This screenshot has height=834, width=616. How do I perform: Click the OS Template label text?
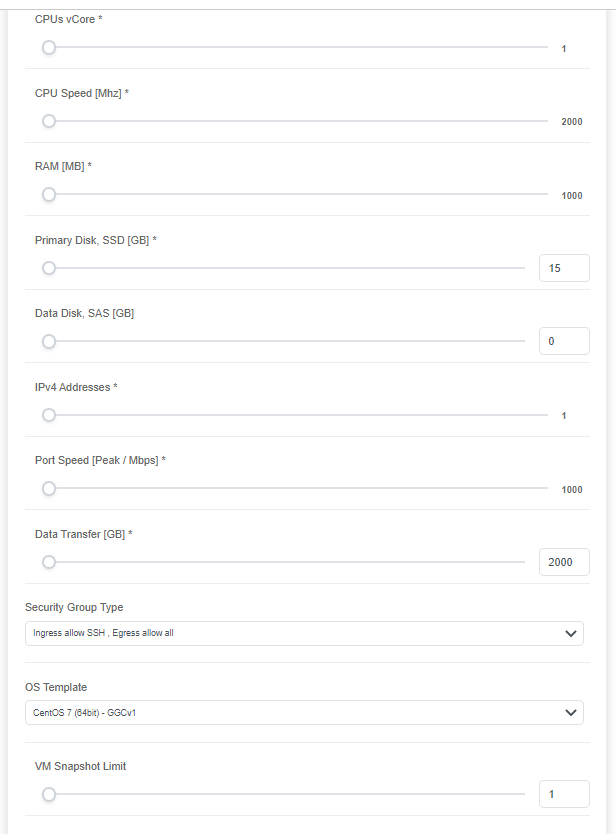(x=56, y=687)
